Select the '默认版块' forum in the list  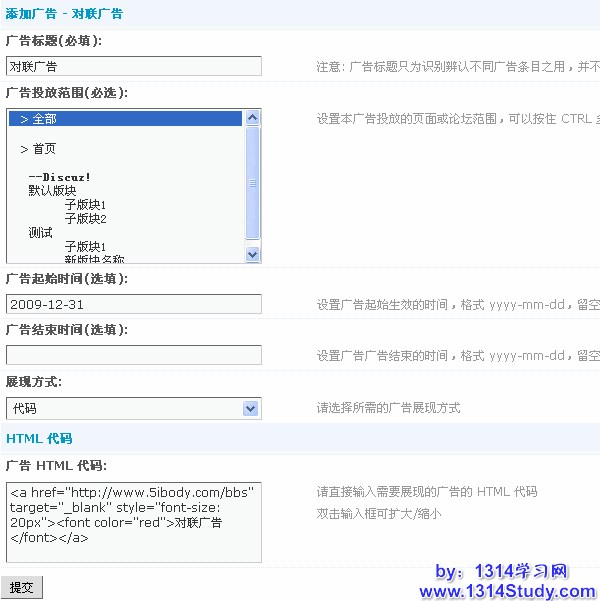tap(53, 190)
